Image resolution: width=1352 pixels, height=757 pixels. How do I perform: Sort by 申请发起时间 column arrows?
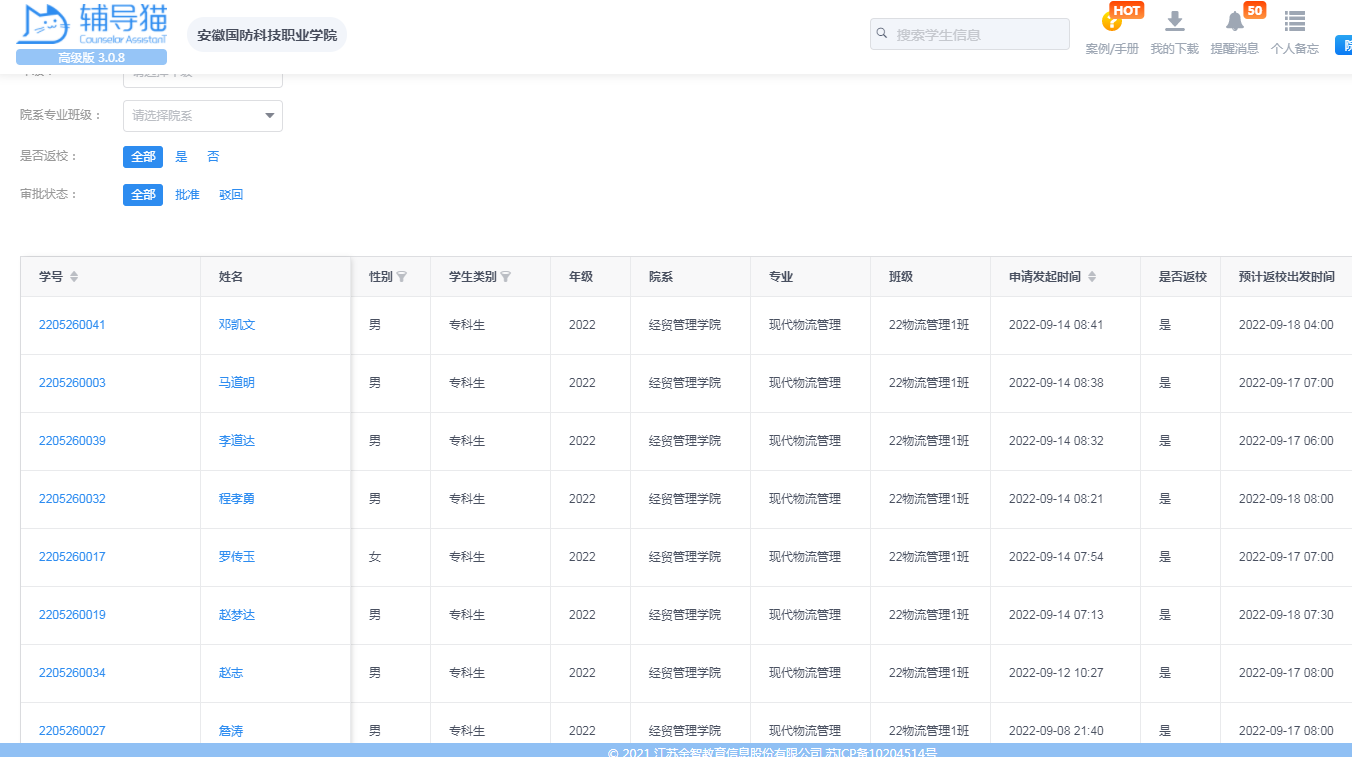coord(1092,277)
